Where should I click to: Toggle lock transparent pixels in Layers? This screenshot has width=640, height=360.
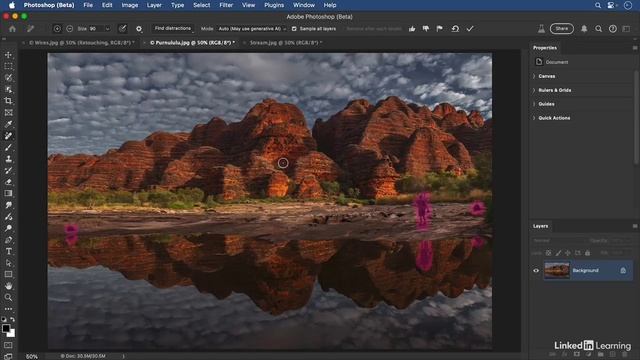(x=548, y=253)
